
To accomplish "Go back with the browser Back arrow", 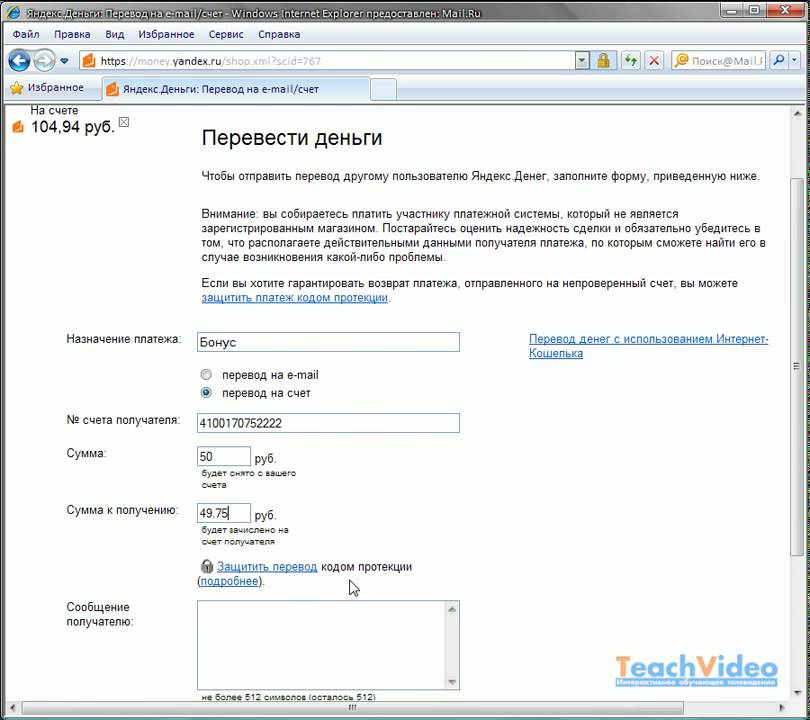I will tap(19, 61).
